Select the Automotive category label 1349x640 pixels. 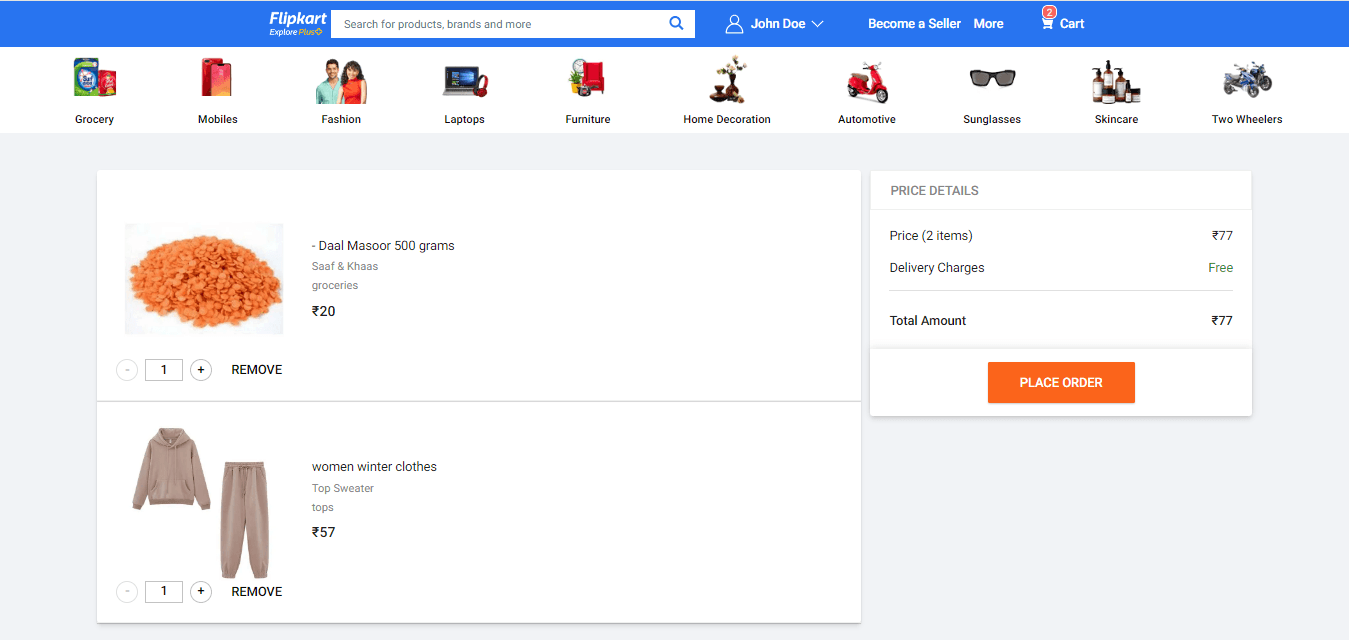pos(867,119)
